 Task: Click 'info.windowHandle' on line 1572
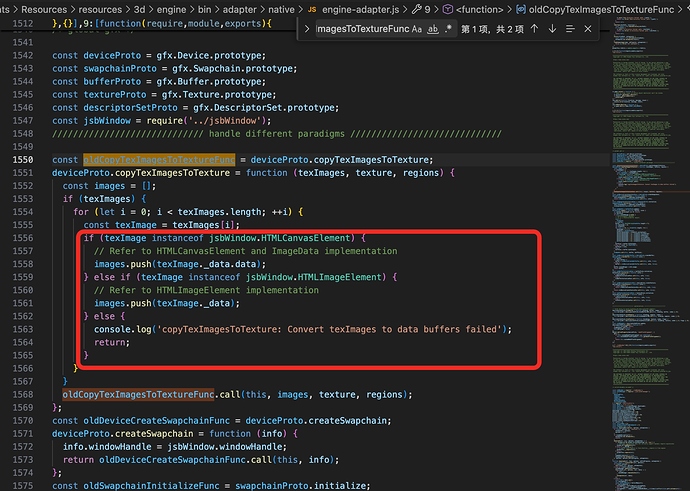[107, 447]
